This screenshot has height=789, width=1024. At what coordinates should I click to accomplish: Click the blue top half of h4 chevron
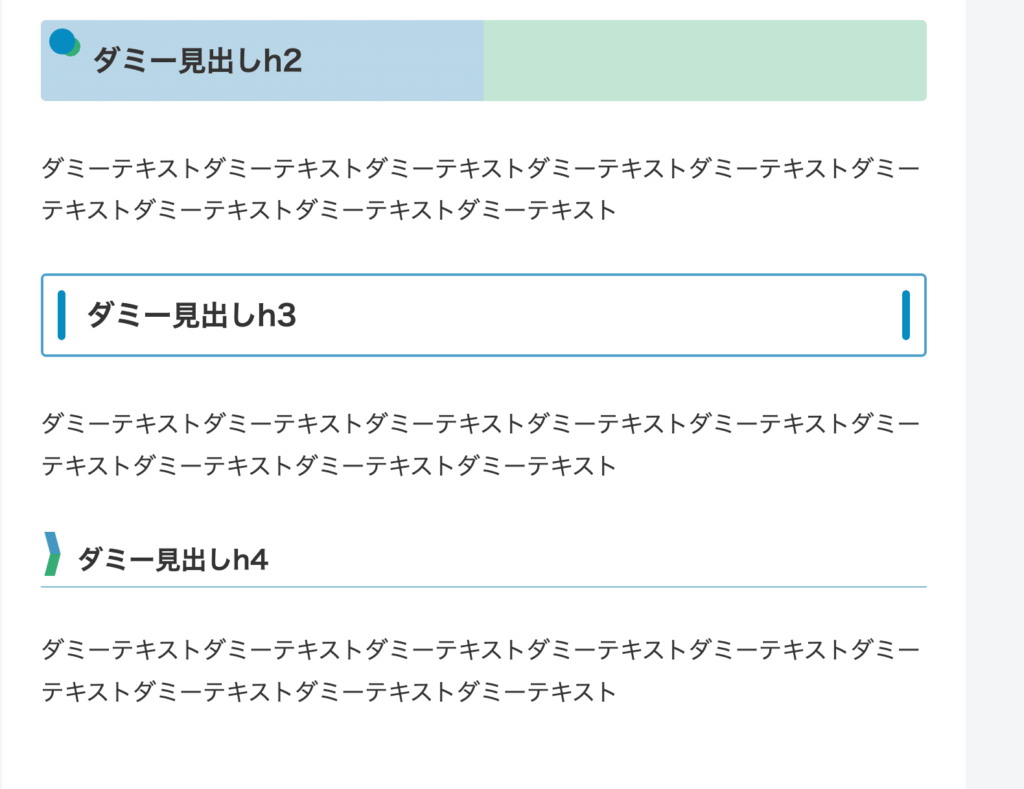(x=52, y=543)
